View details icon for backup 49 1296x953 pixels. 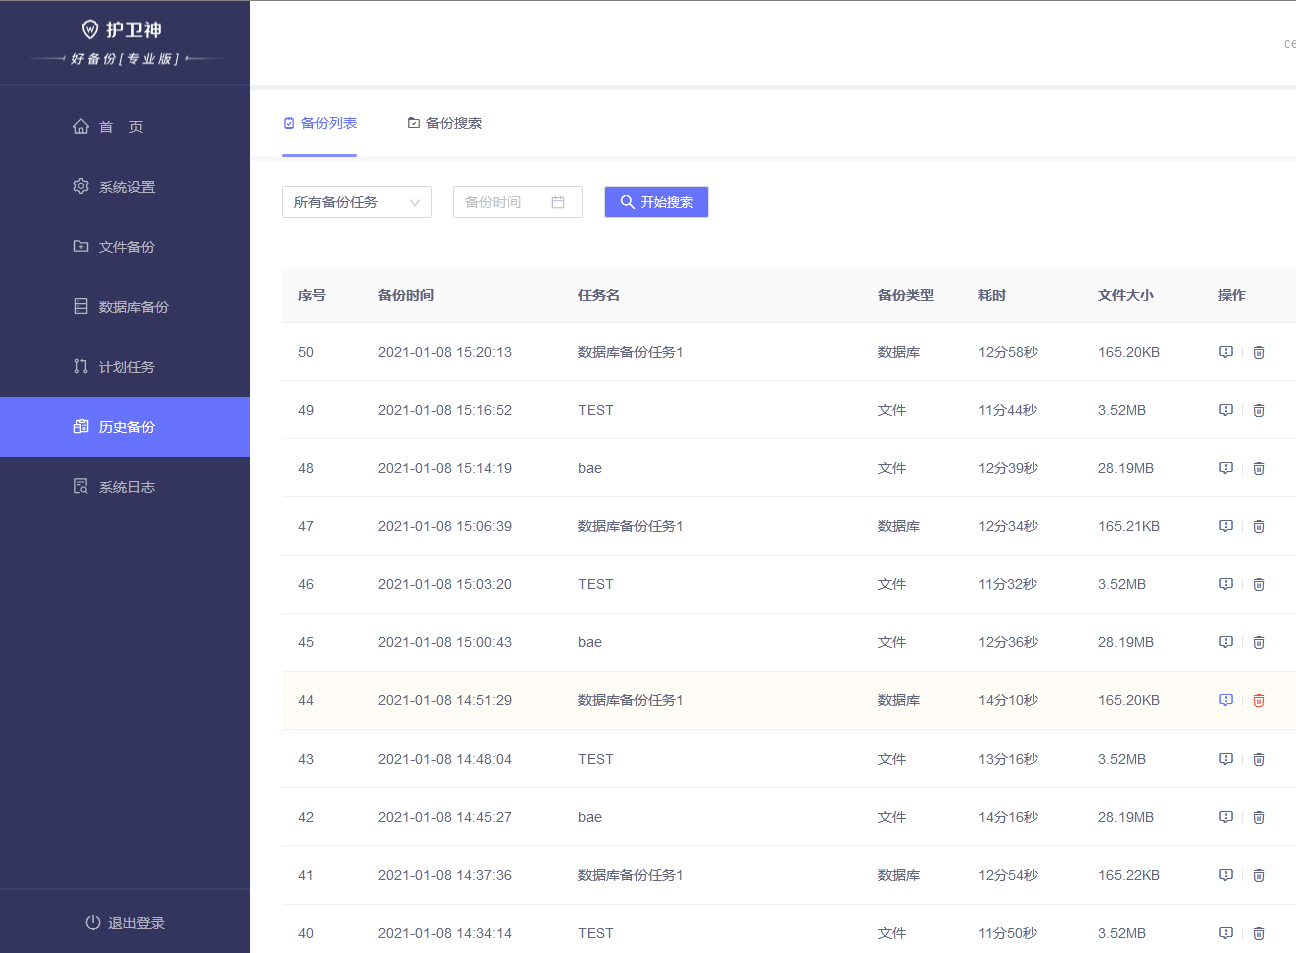coord(1226,410)
